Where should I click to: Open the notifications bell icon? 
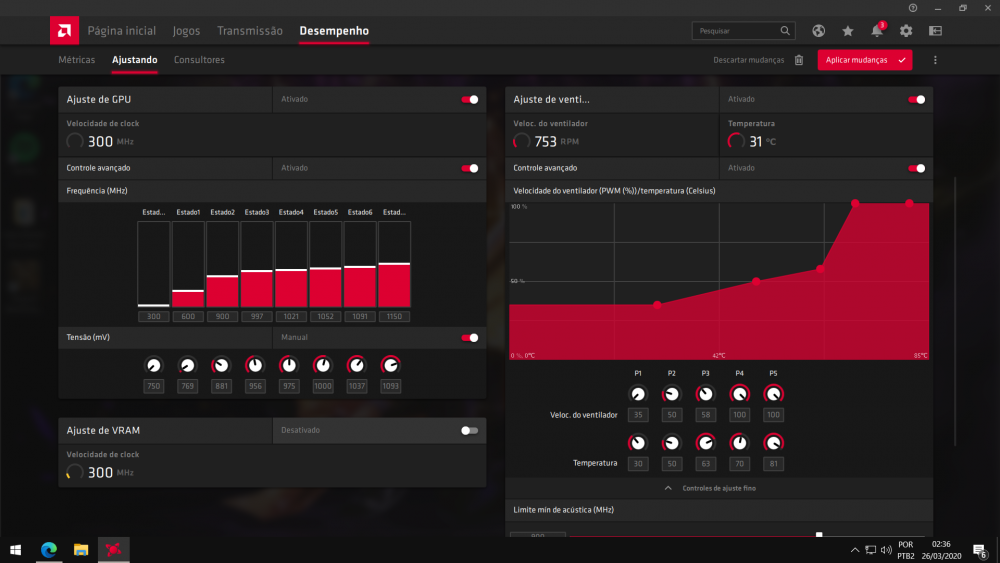tap(877, 31)
